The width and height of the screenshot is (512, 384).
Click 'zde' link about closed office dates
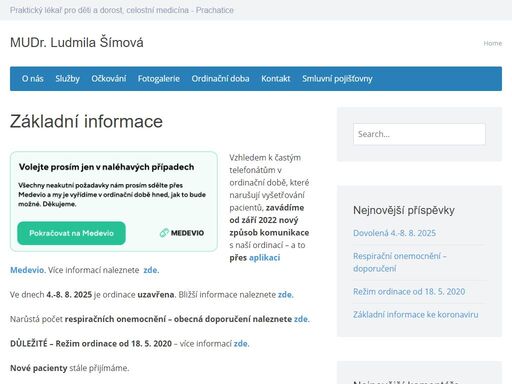tap(286, 295)
